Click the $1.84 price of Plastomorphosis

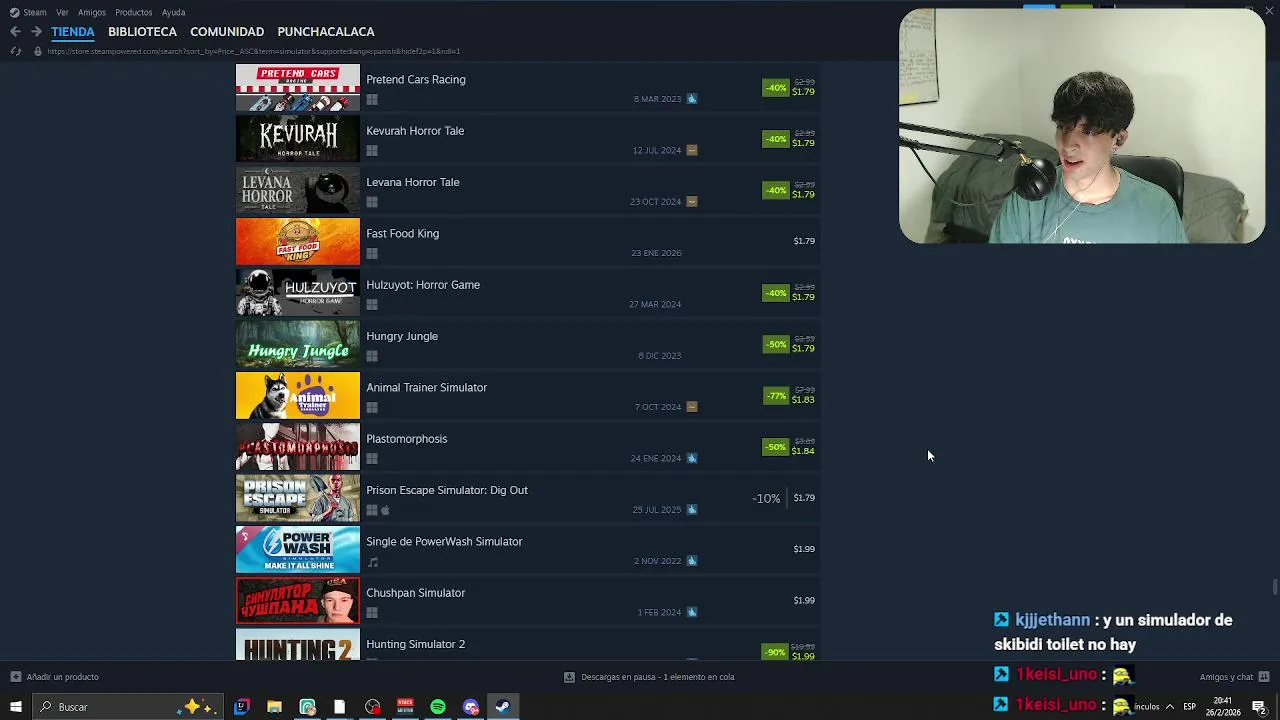click(803, 451)
